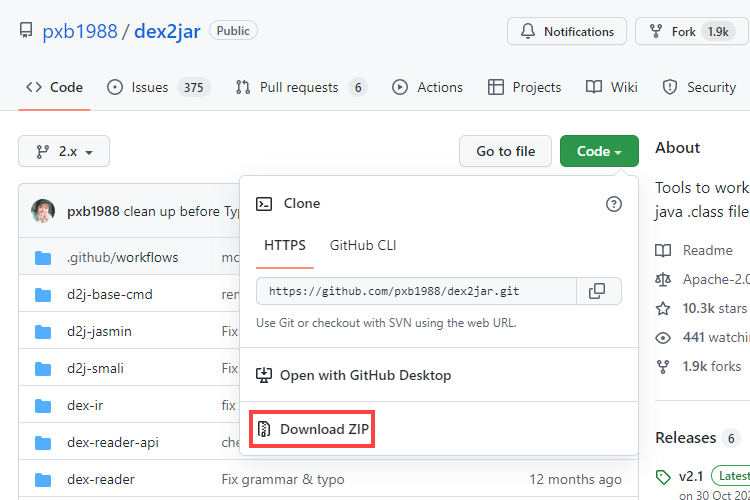Open the pxb1988 commit author link

[93, 211]
